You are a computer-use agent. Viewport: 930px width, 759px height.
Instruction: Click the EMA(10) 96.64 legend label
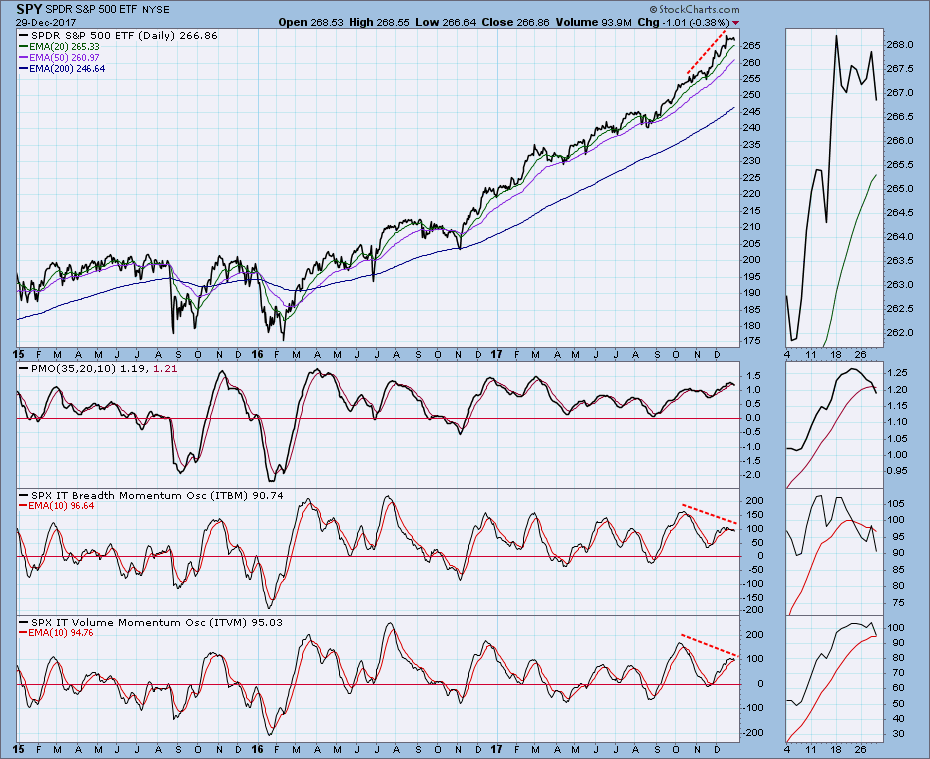click(x=61, y=506)
